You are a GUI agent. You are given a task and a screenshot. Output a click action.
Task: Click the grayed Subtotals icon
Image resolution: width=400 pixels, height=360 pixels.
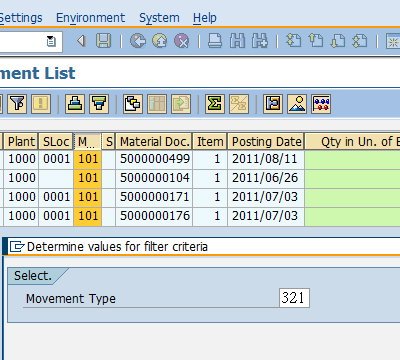[239, 104]
